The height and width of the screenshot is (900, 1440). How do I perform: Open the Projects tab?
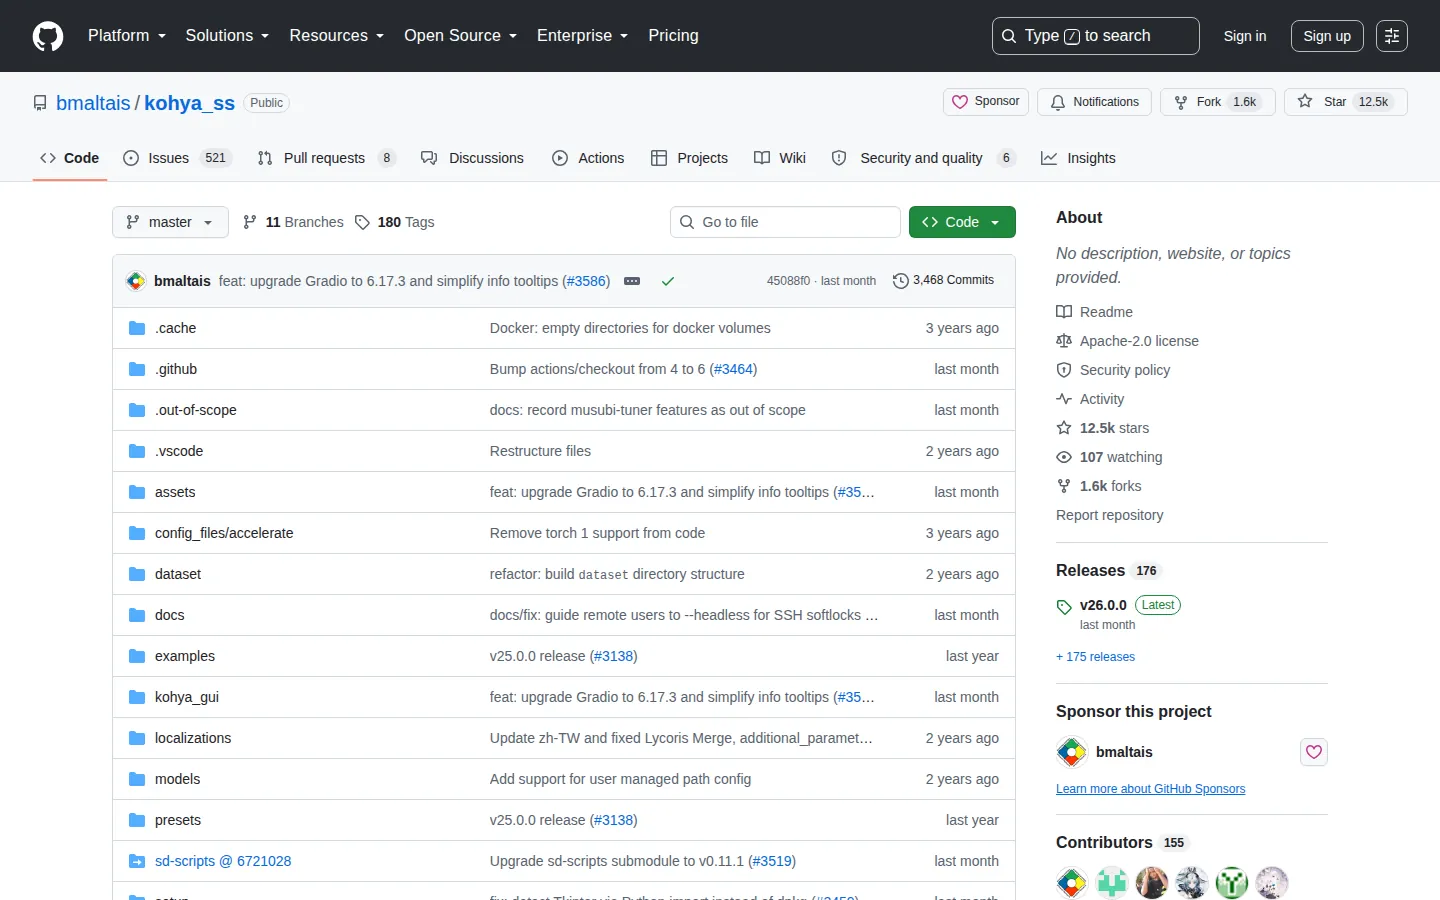tap(689, 158)
